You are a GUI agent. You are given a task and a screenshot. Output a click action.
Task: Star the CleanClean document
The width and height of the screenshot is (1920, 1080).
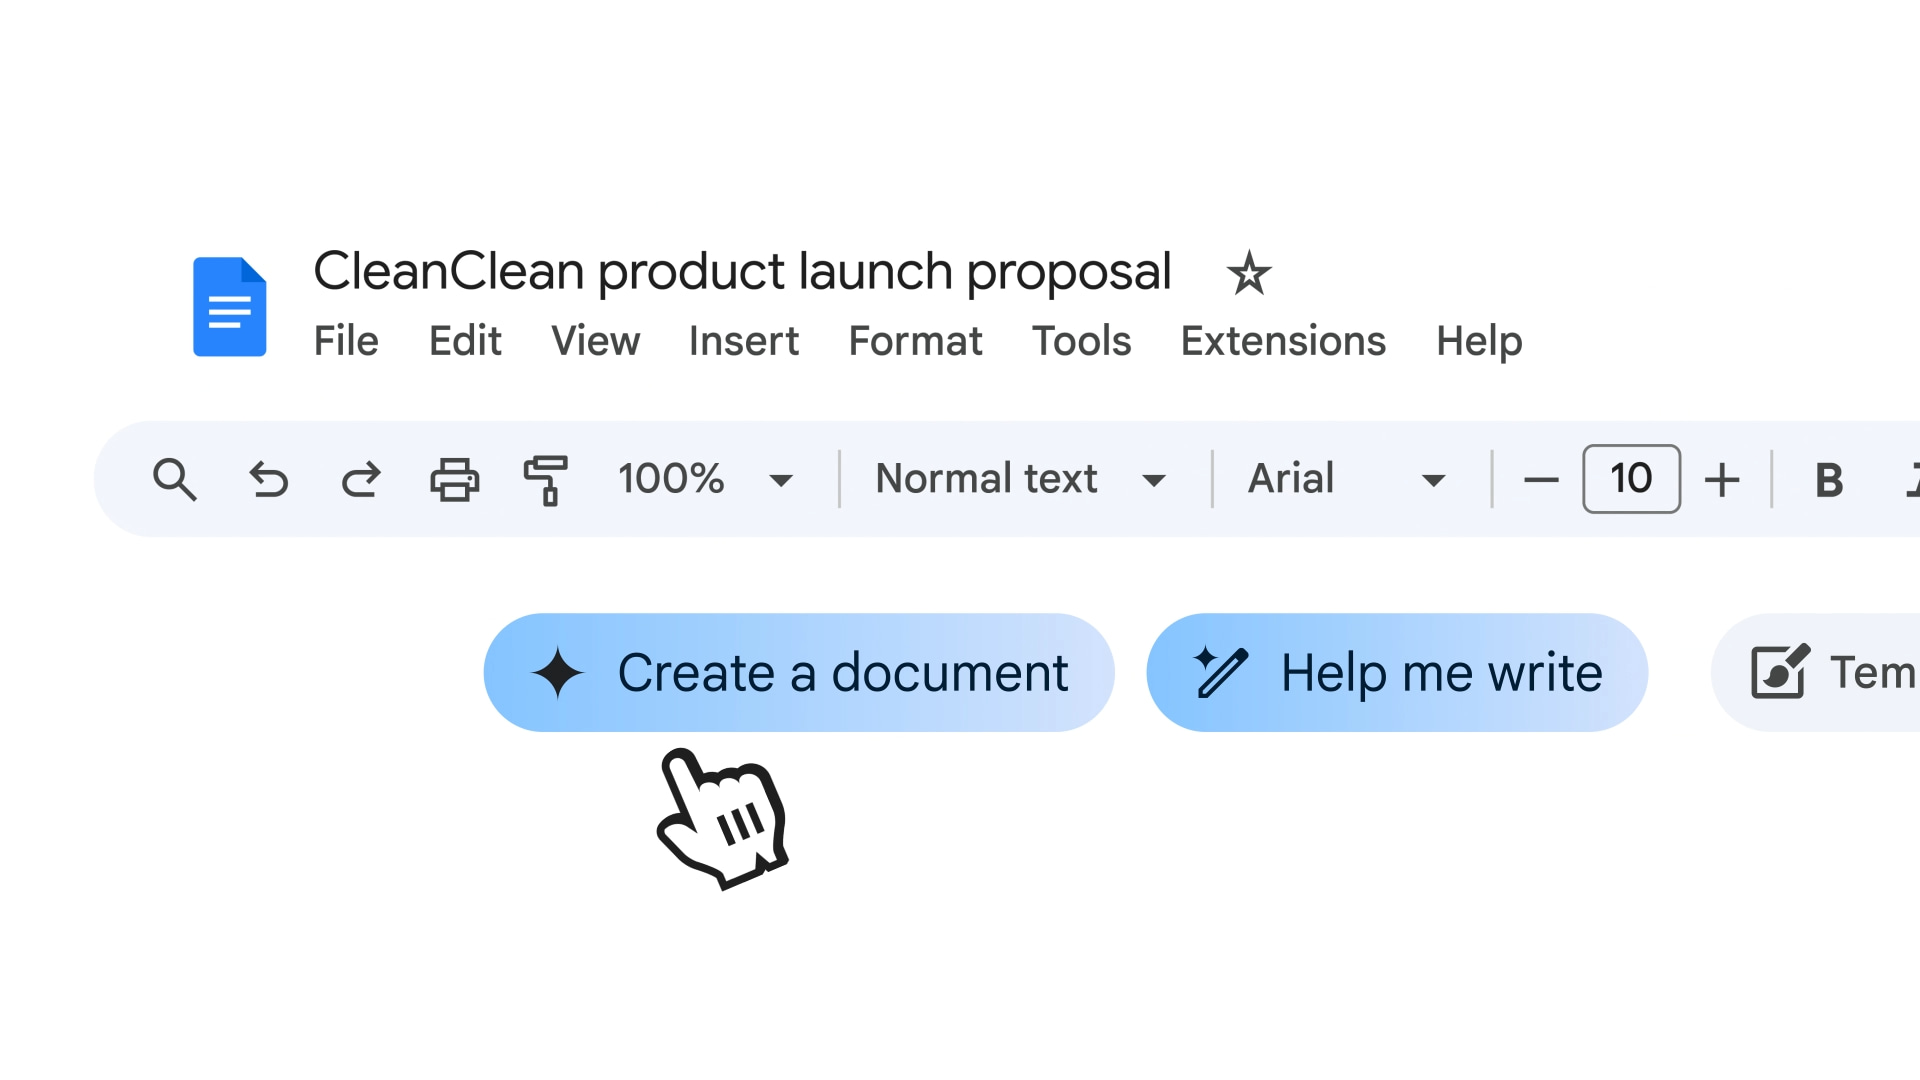coord(1248,274)
